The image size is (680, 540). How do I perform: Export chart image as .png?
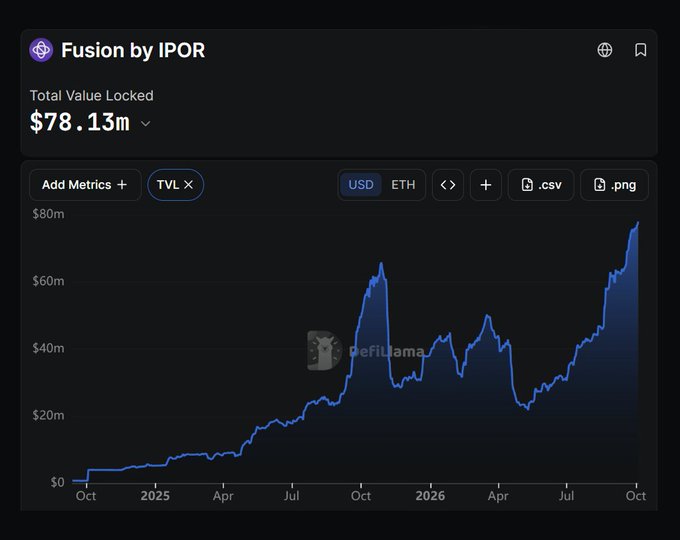tap(615, 185)
